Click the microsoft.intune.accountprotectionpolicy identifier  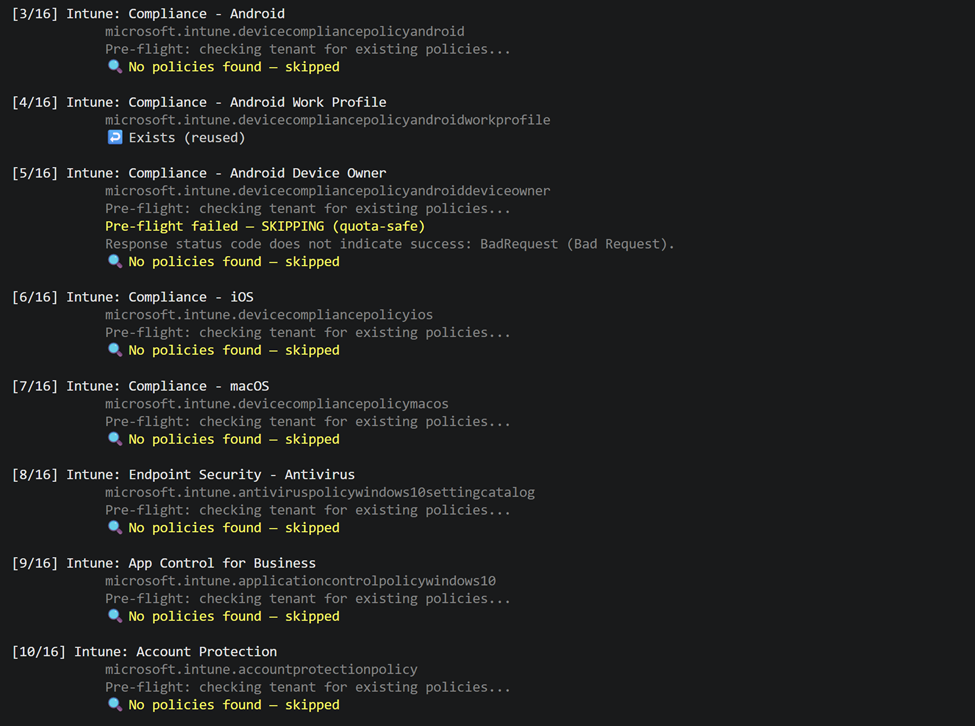pyautogui.click(x=261, y=669)
